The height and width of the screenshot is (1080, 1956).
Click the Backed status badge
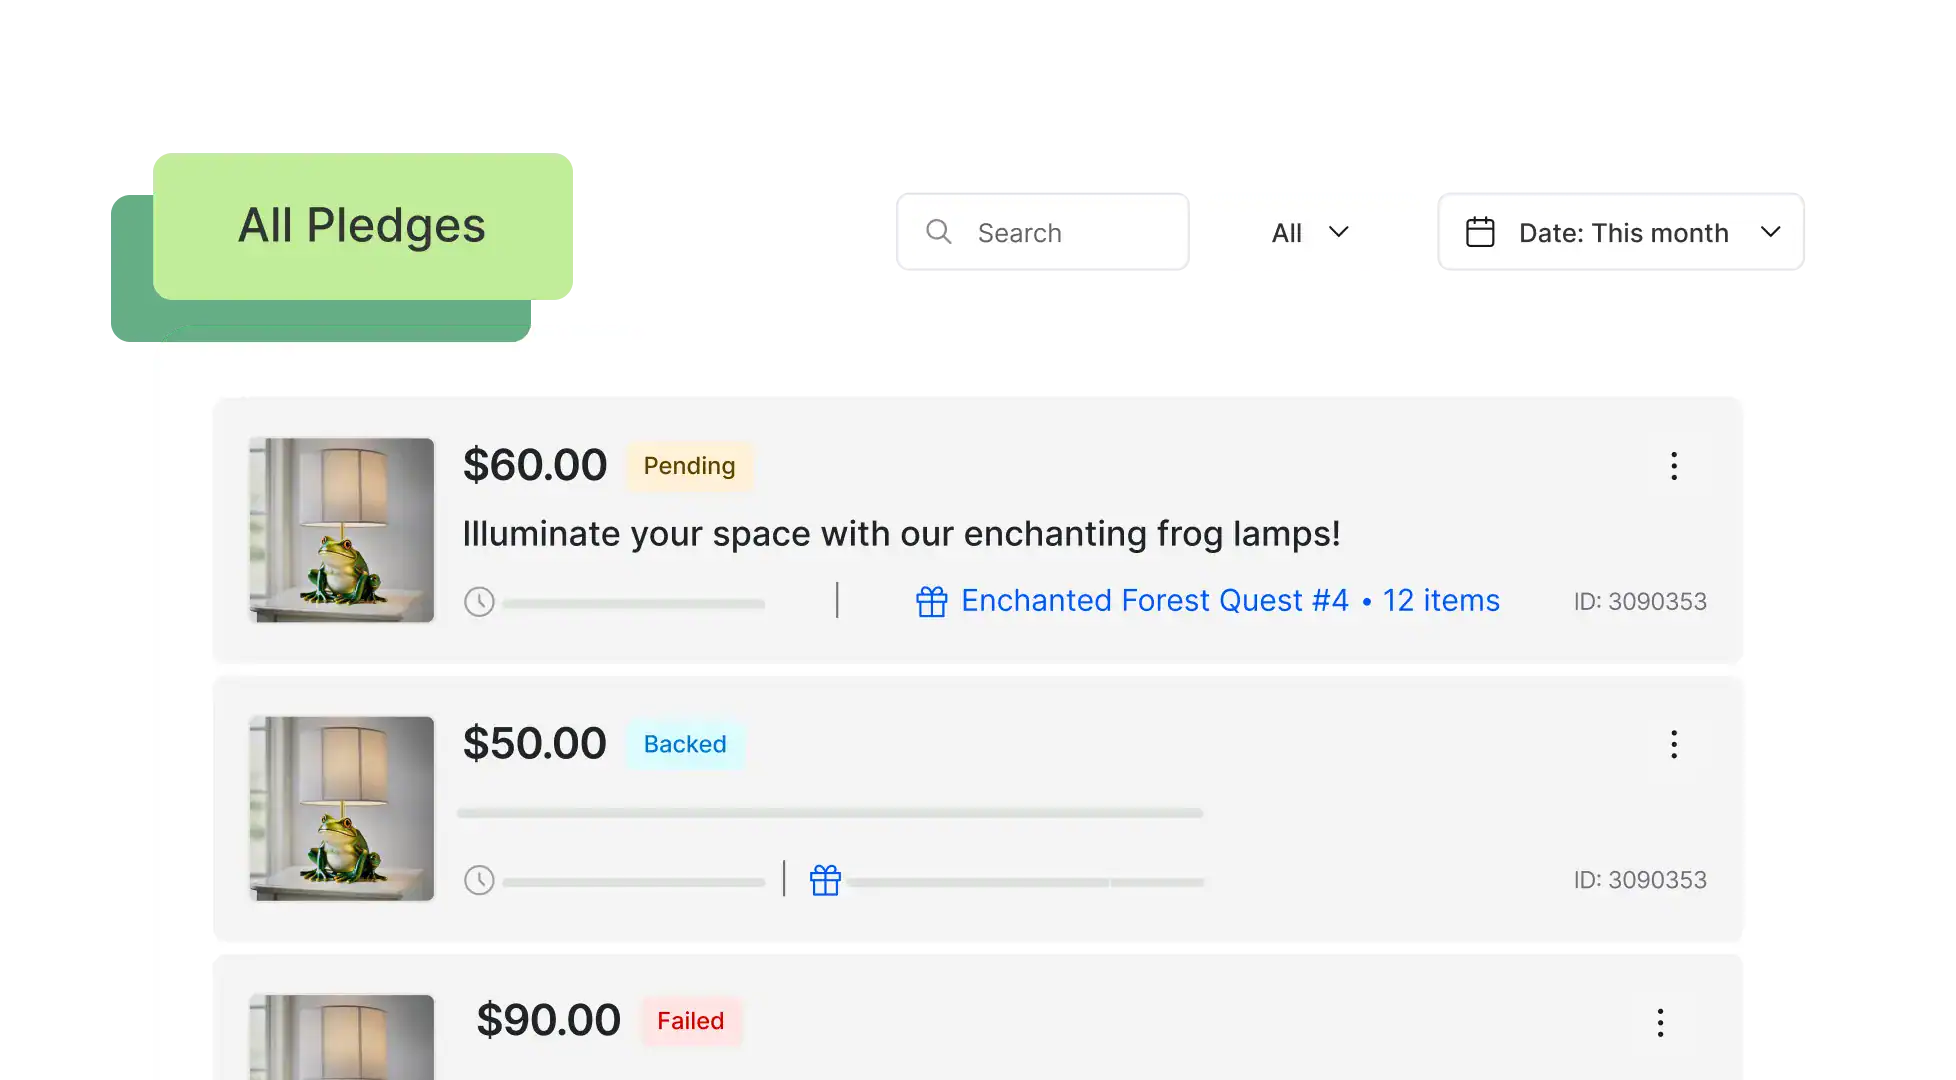(685, 744)
